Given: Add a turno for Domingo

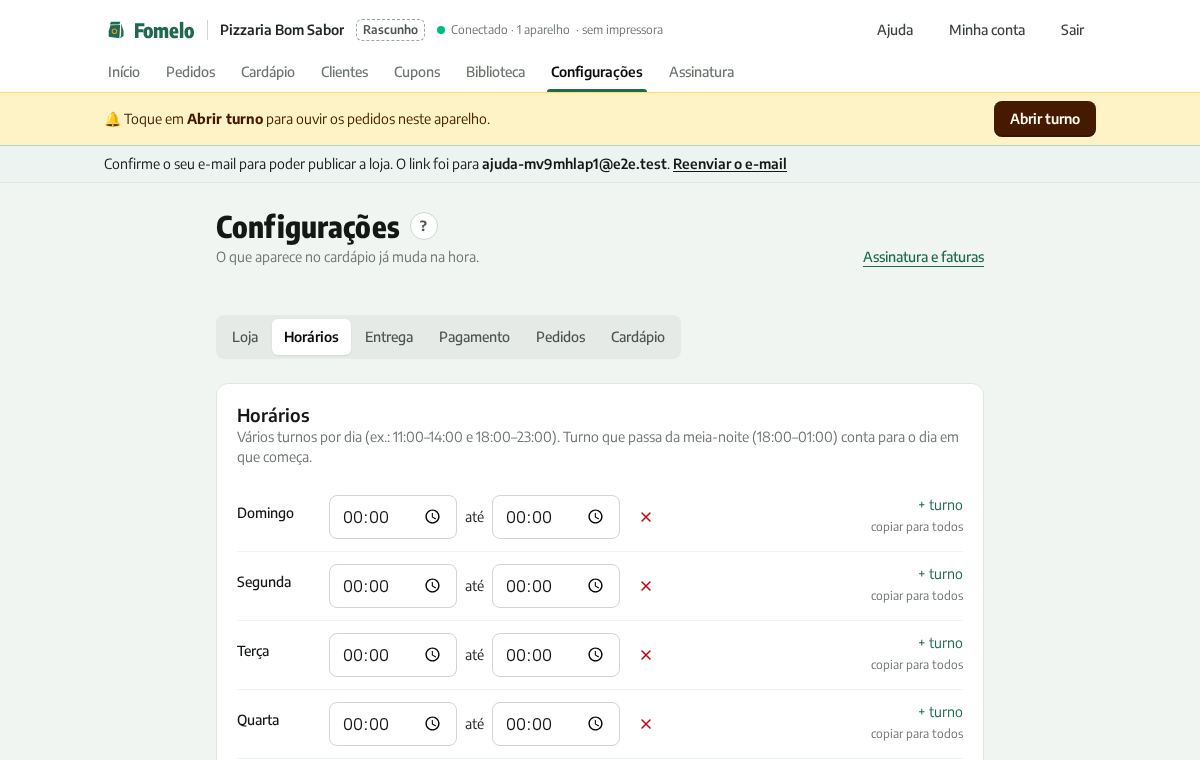Looking at the screenshot, I should pos(940,505).
